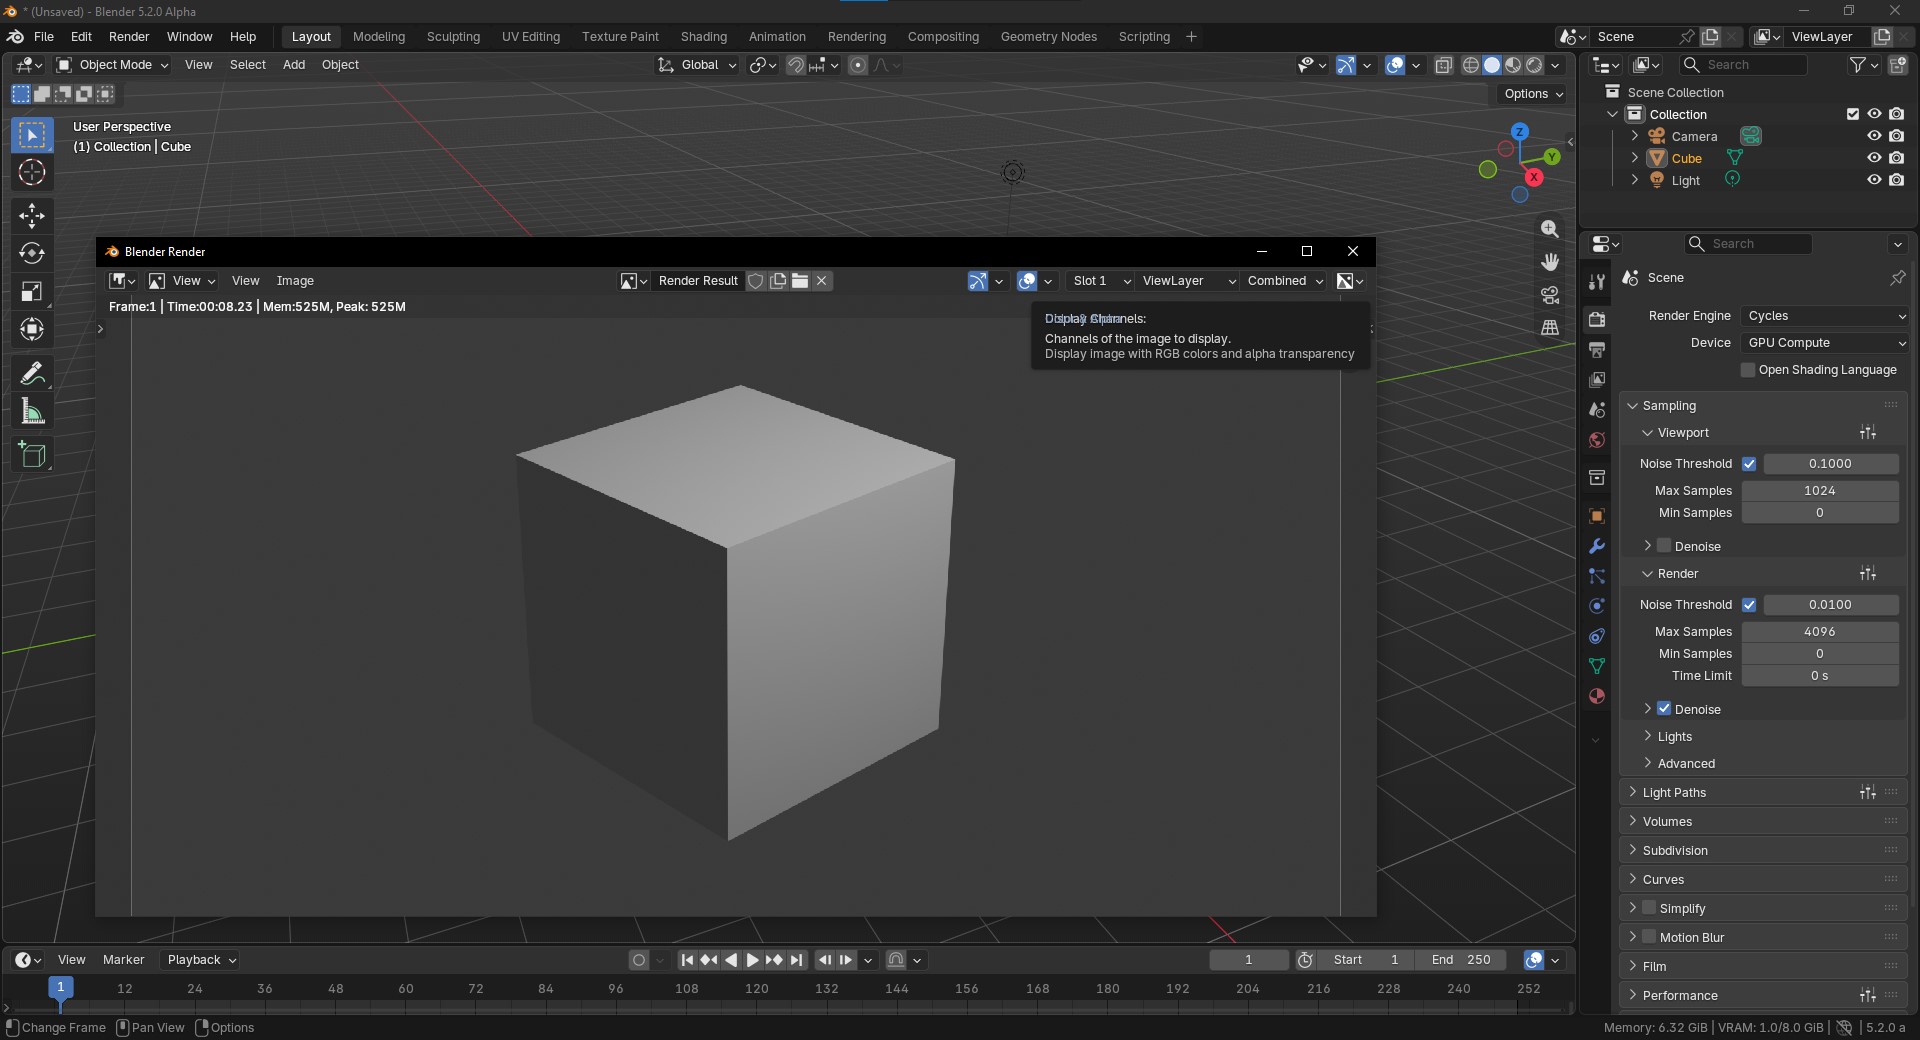This screenshot has height=1040, width=1920.
Task: Select the Measure ruler tool
Action: coord(32,412)
